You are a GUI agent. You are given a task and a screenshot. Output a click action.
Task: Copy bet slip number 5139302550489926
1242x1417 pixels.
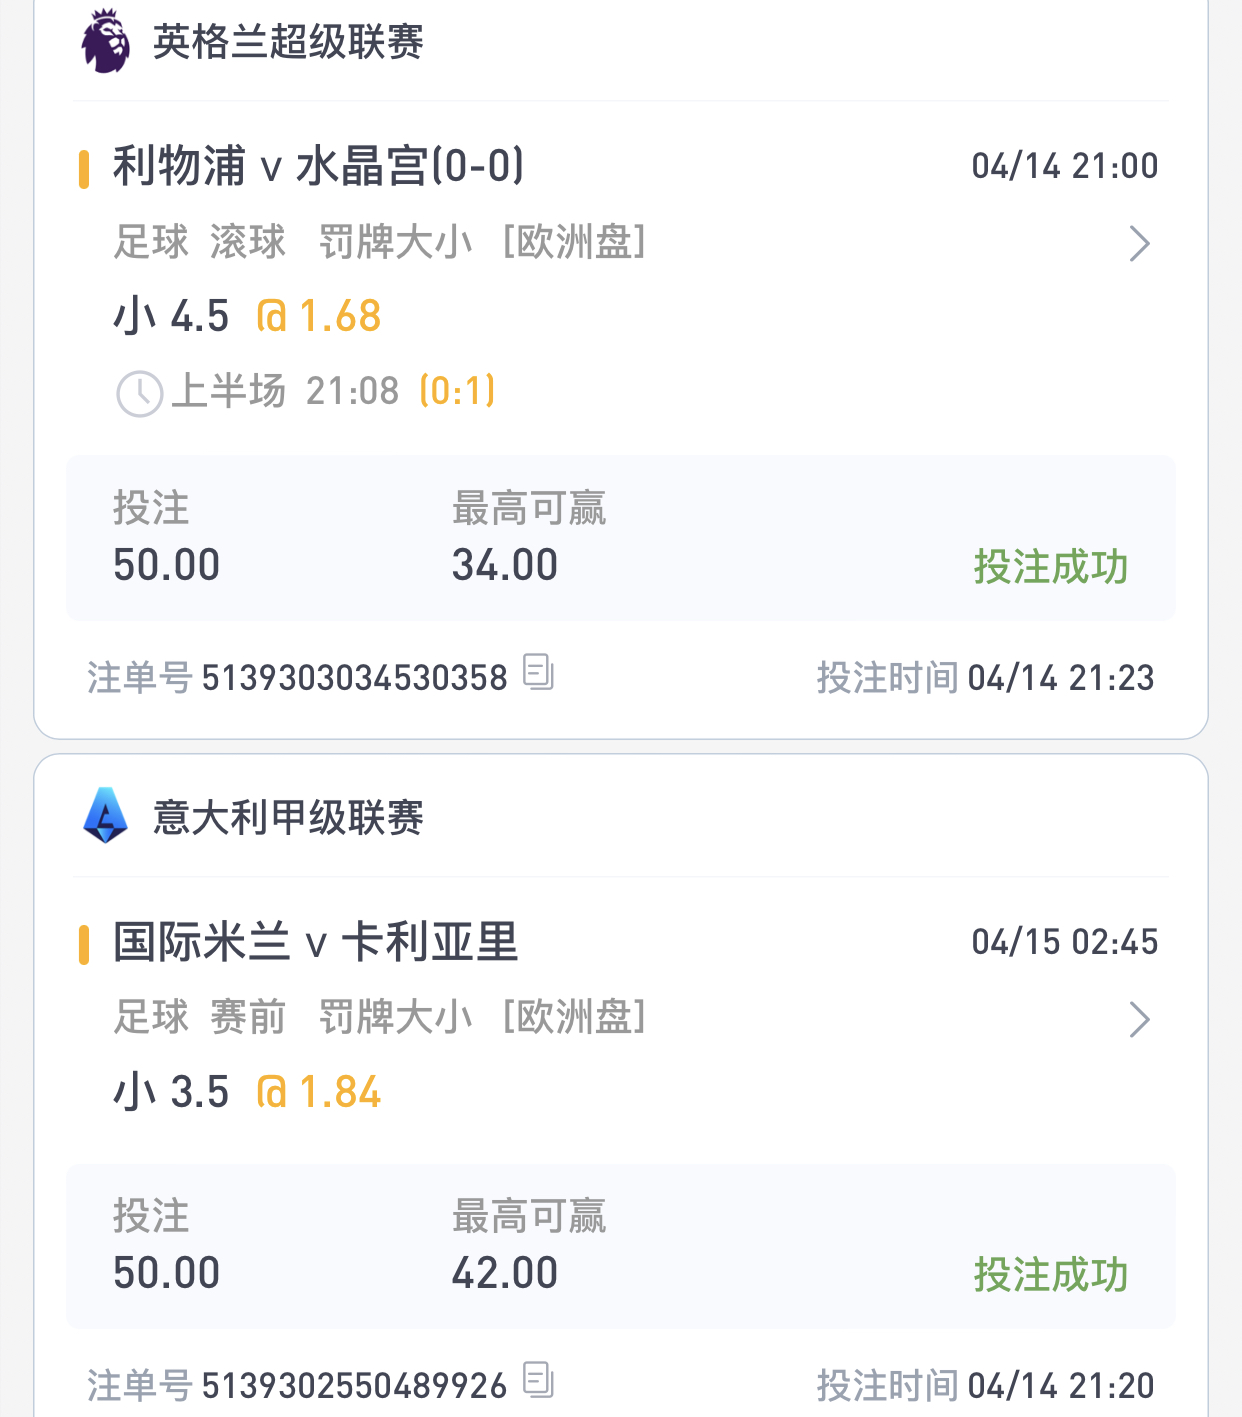539,1380
